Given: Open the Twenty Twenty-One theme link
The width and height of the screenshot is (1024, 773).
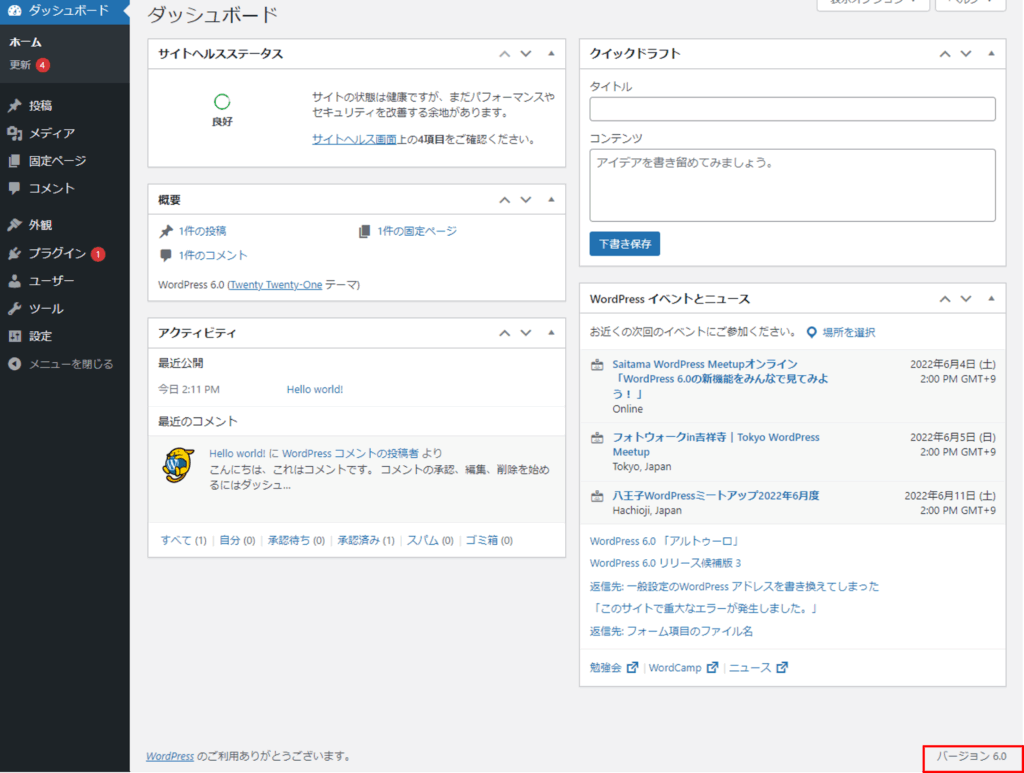Looking at the screenshot, I should [275, 285].
